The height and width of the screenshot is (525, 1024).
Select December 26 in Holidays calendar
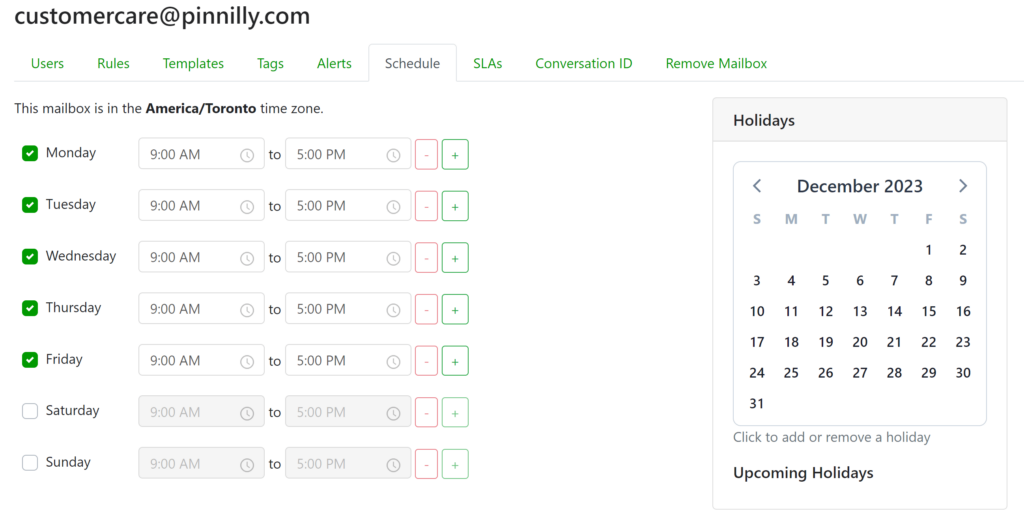[x=825, y=373]
